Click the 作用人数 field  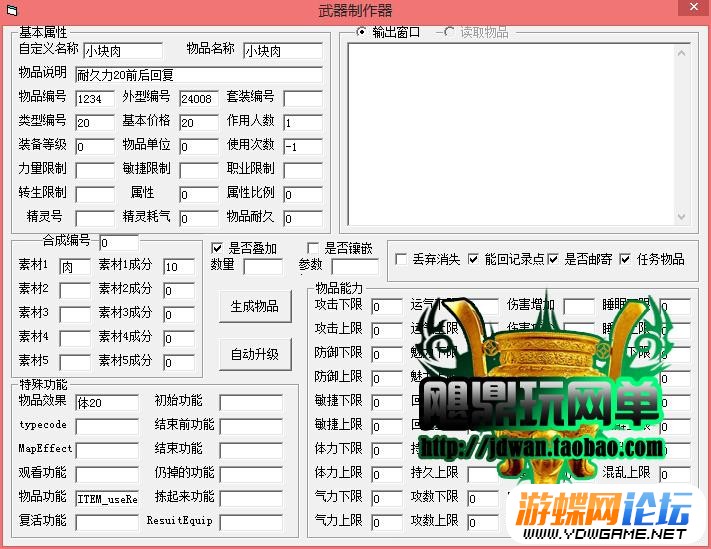tap(303, 123)
